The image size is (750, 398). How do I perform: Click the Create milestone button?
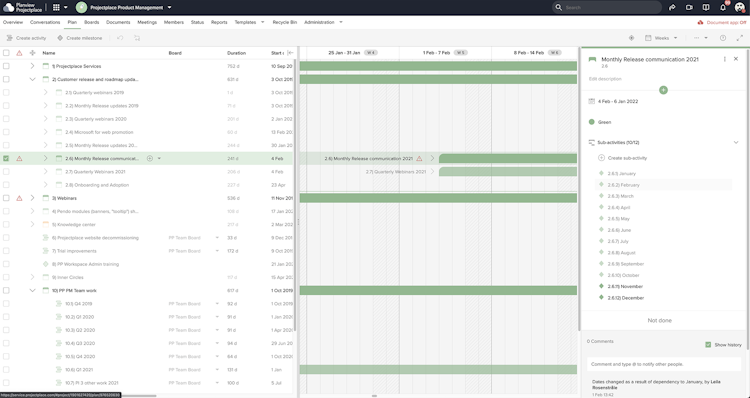pos(79,38)
